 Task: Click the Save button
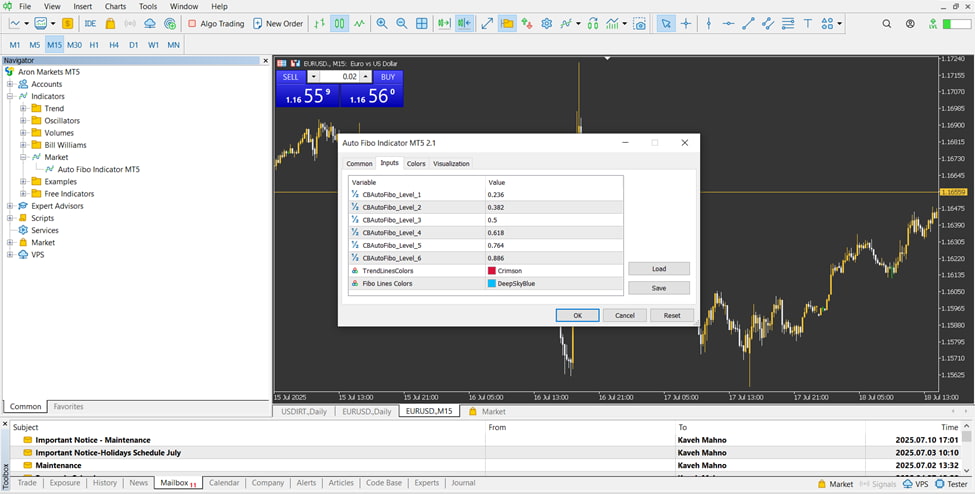tap(659, 288)
